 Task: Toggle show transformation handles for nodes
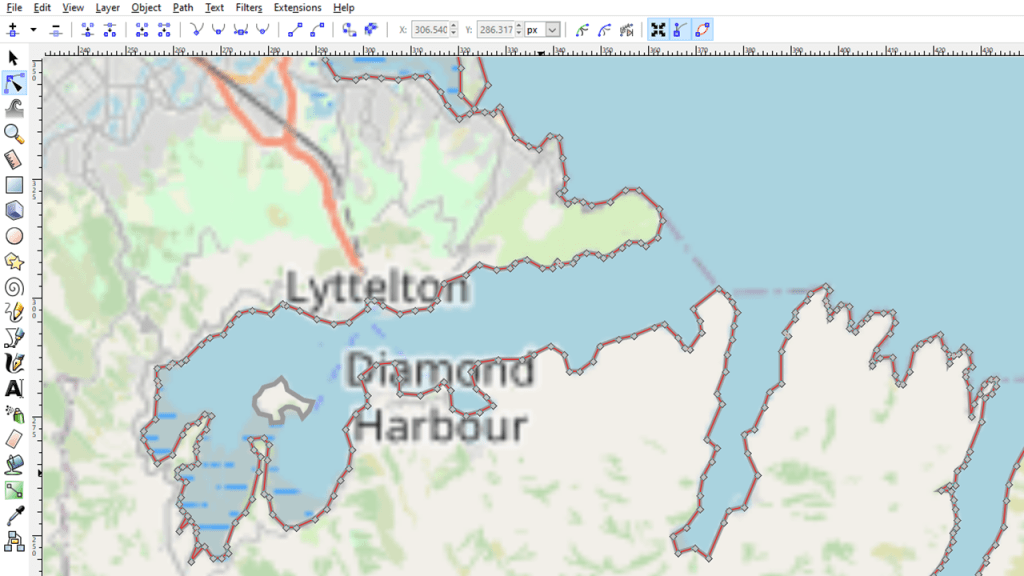coord(658,30)
